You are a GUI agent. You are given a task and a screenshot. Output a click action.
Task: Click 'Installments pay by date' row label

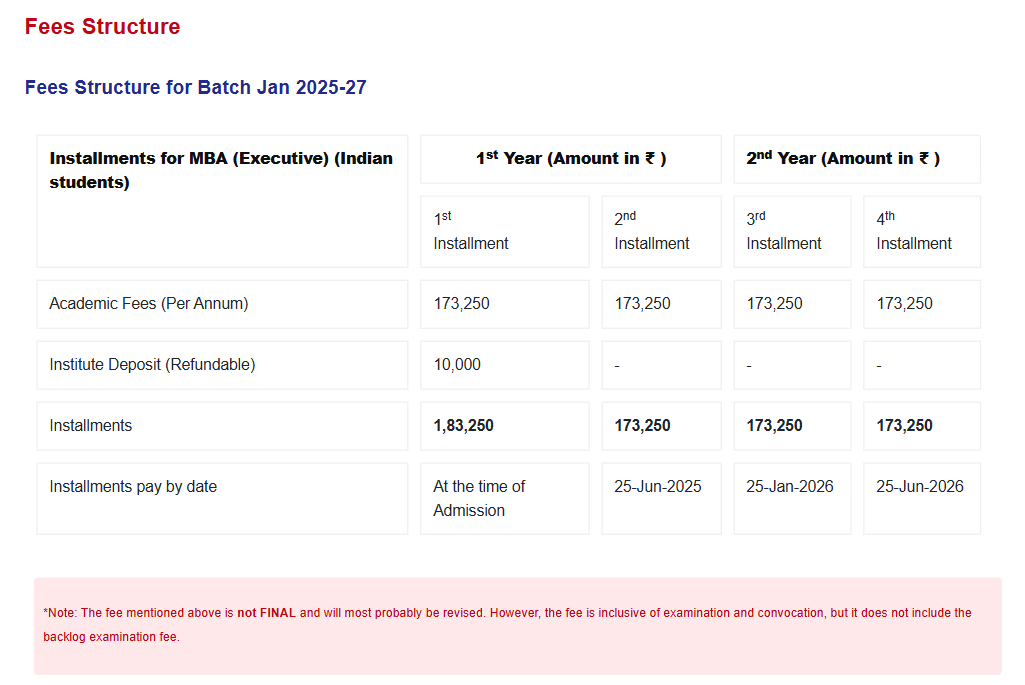pos(133,486)
